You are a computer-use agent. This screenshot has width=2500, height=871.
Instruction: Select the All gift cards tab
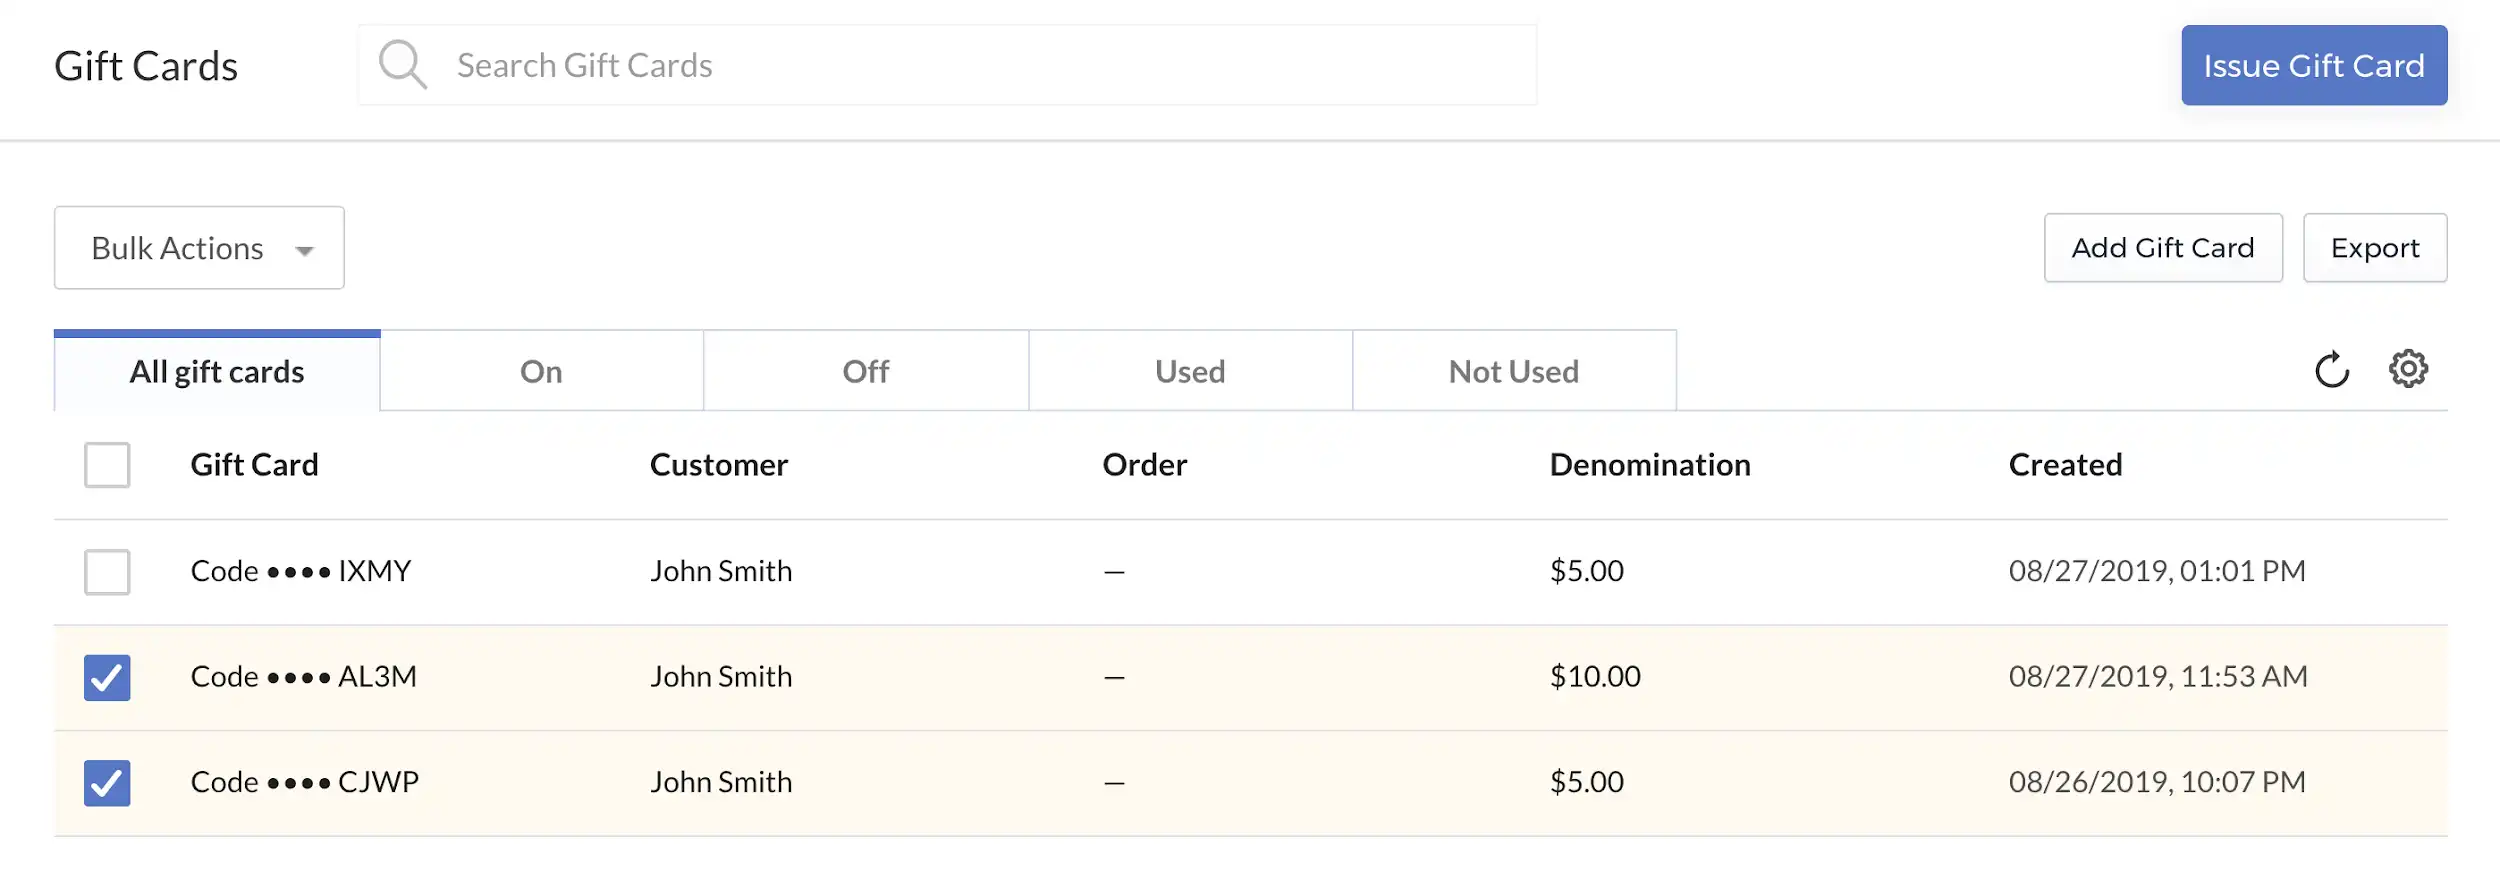coord(217,371)
